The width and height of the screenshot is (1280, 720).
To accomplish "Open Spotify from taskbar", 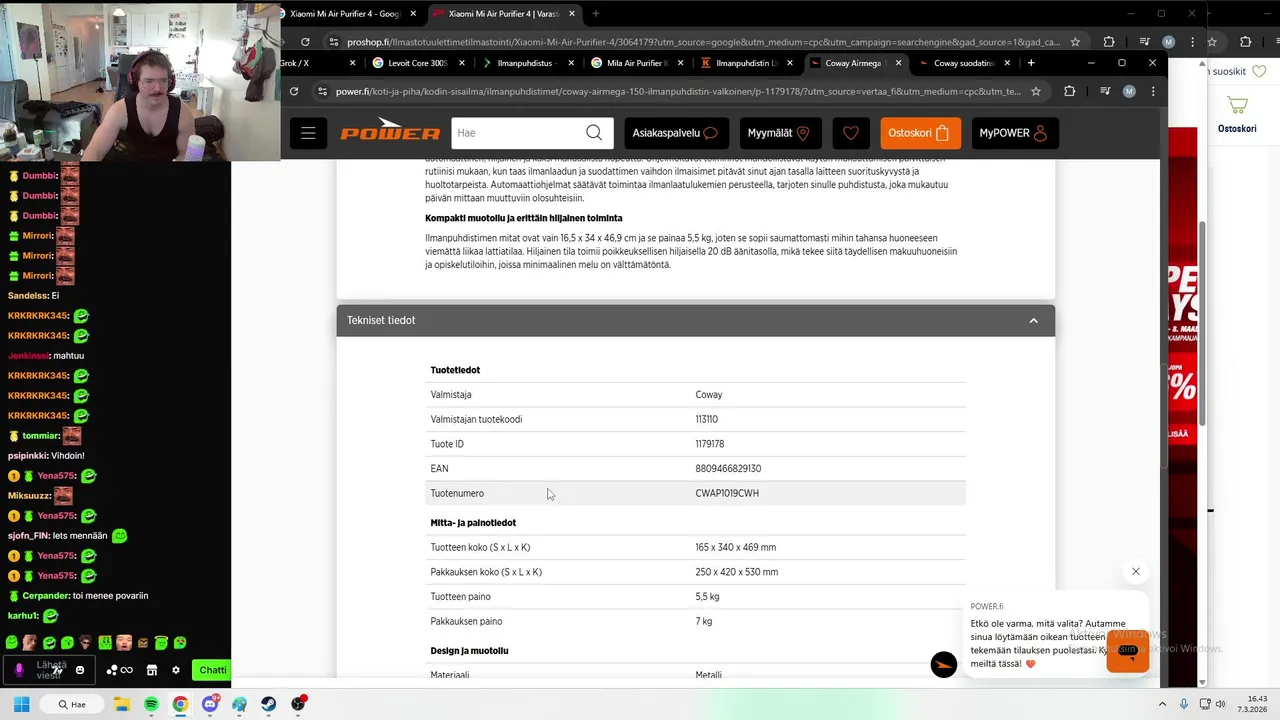I will pos(151,704).
